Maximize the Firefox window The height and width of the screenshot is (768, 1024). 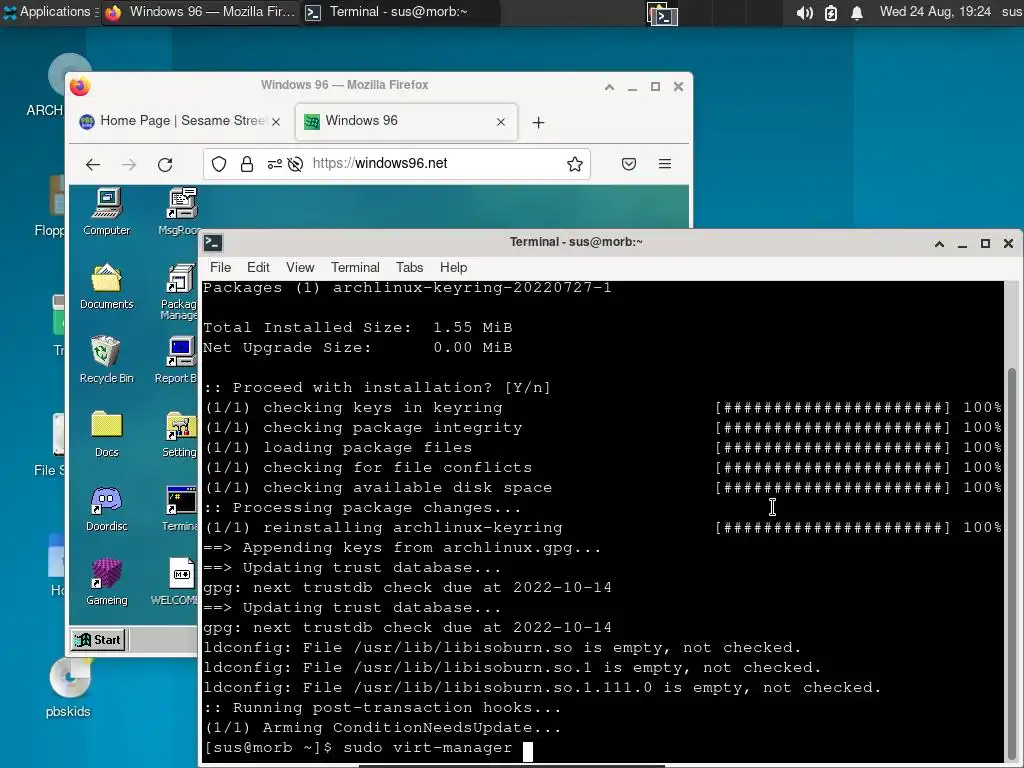click(x=655, y=87)
